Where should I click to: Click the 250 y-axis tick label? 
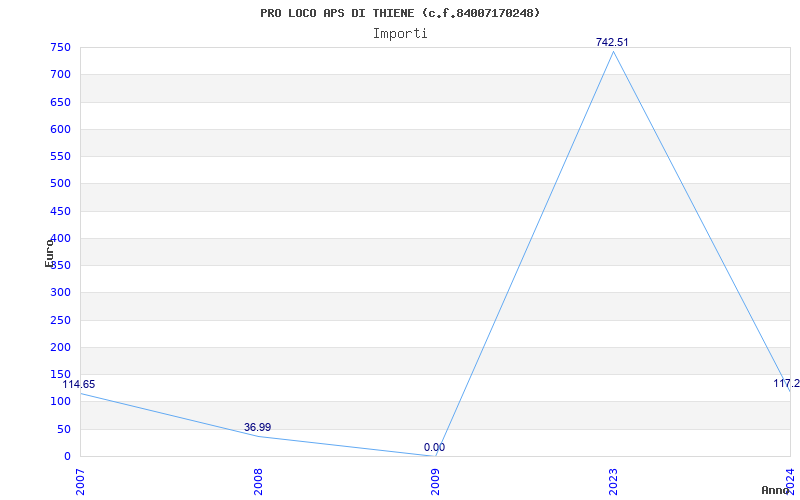[60, 320]
